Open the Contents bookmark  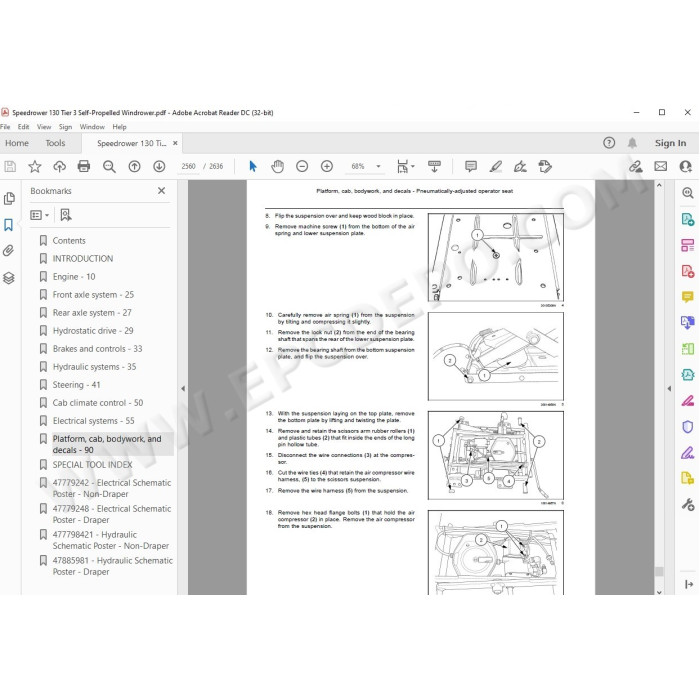click(x=69, y=241)
